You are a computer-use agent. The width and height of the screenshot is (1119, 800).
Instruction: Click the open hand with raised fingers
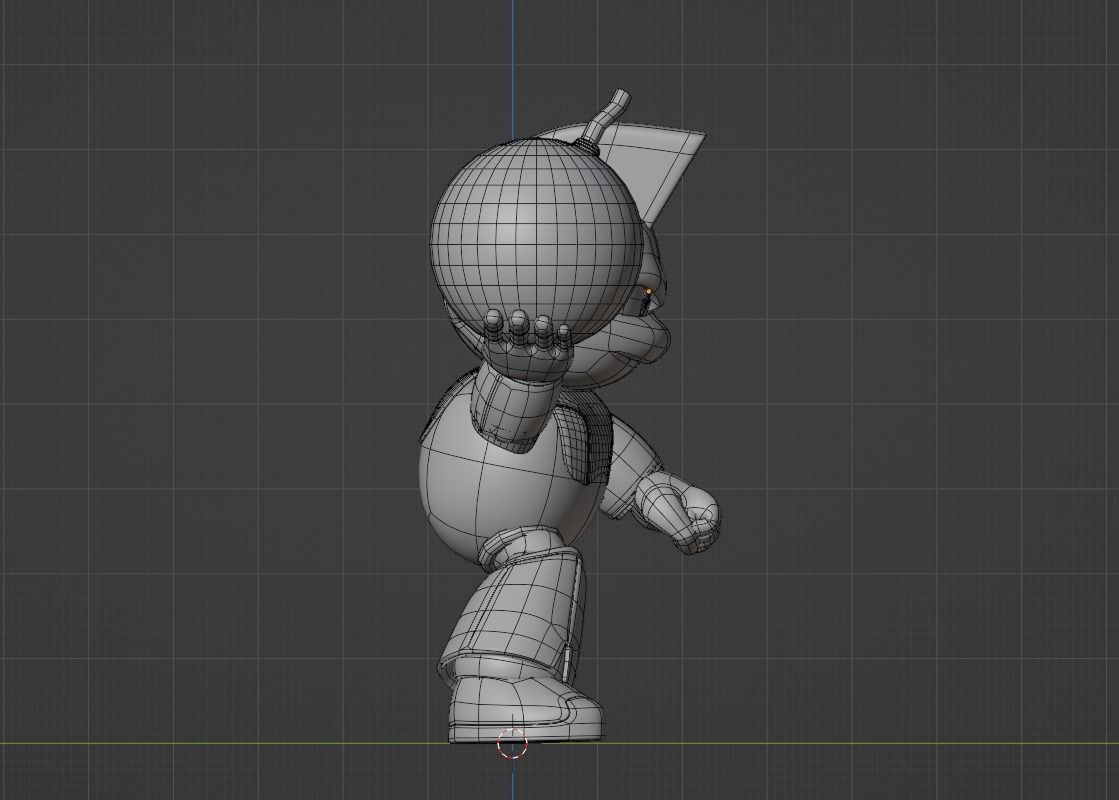(x=527, y=345)
